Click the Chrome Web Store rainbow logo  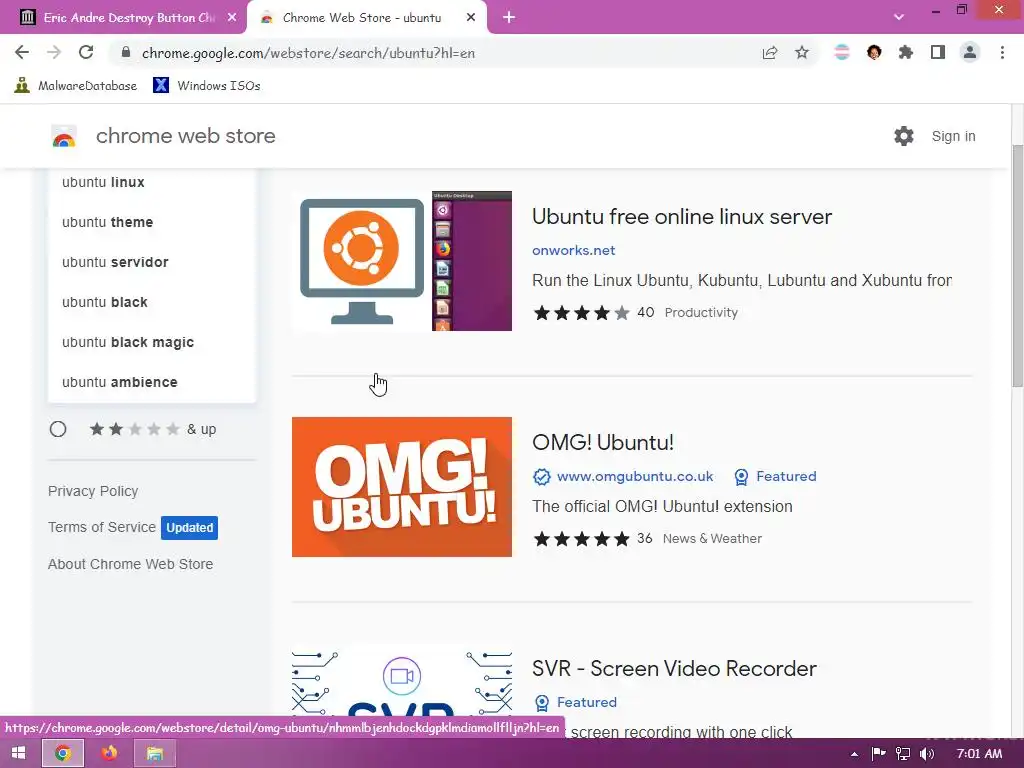tap(64, 136)
